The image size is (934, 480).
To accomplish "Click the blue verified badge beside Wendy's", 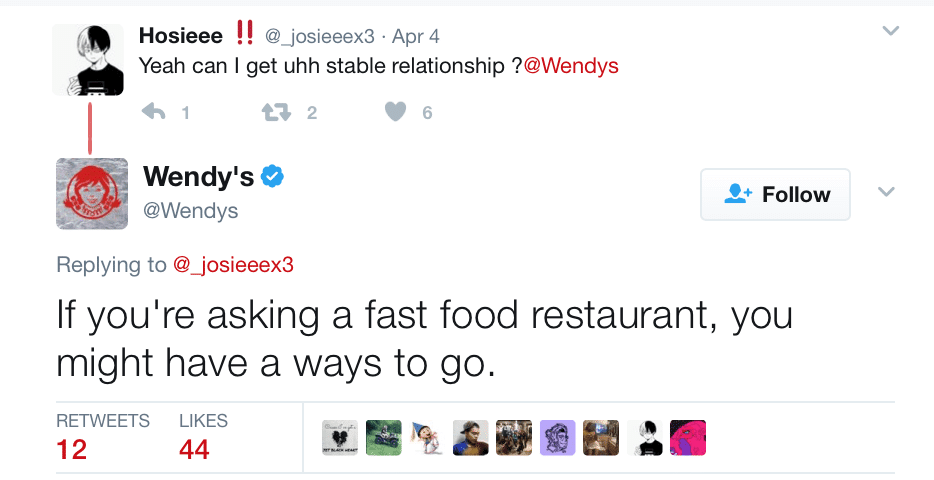I will coord(273,177).
